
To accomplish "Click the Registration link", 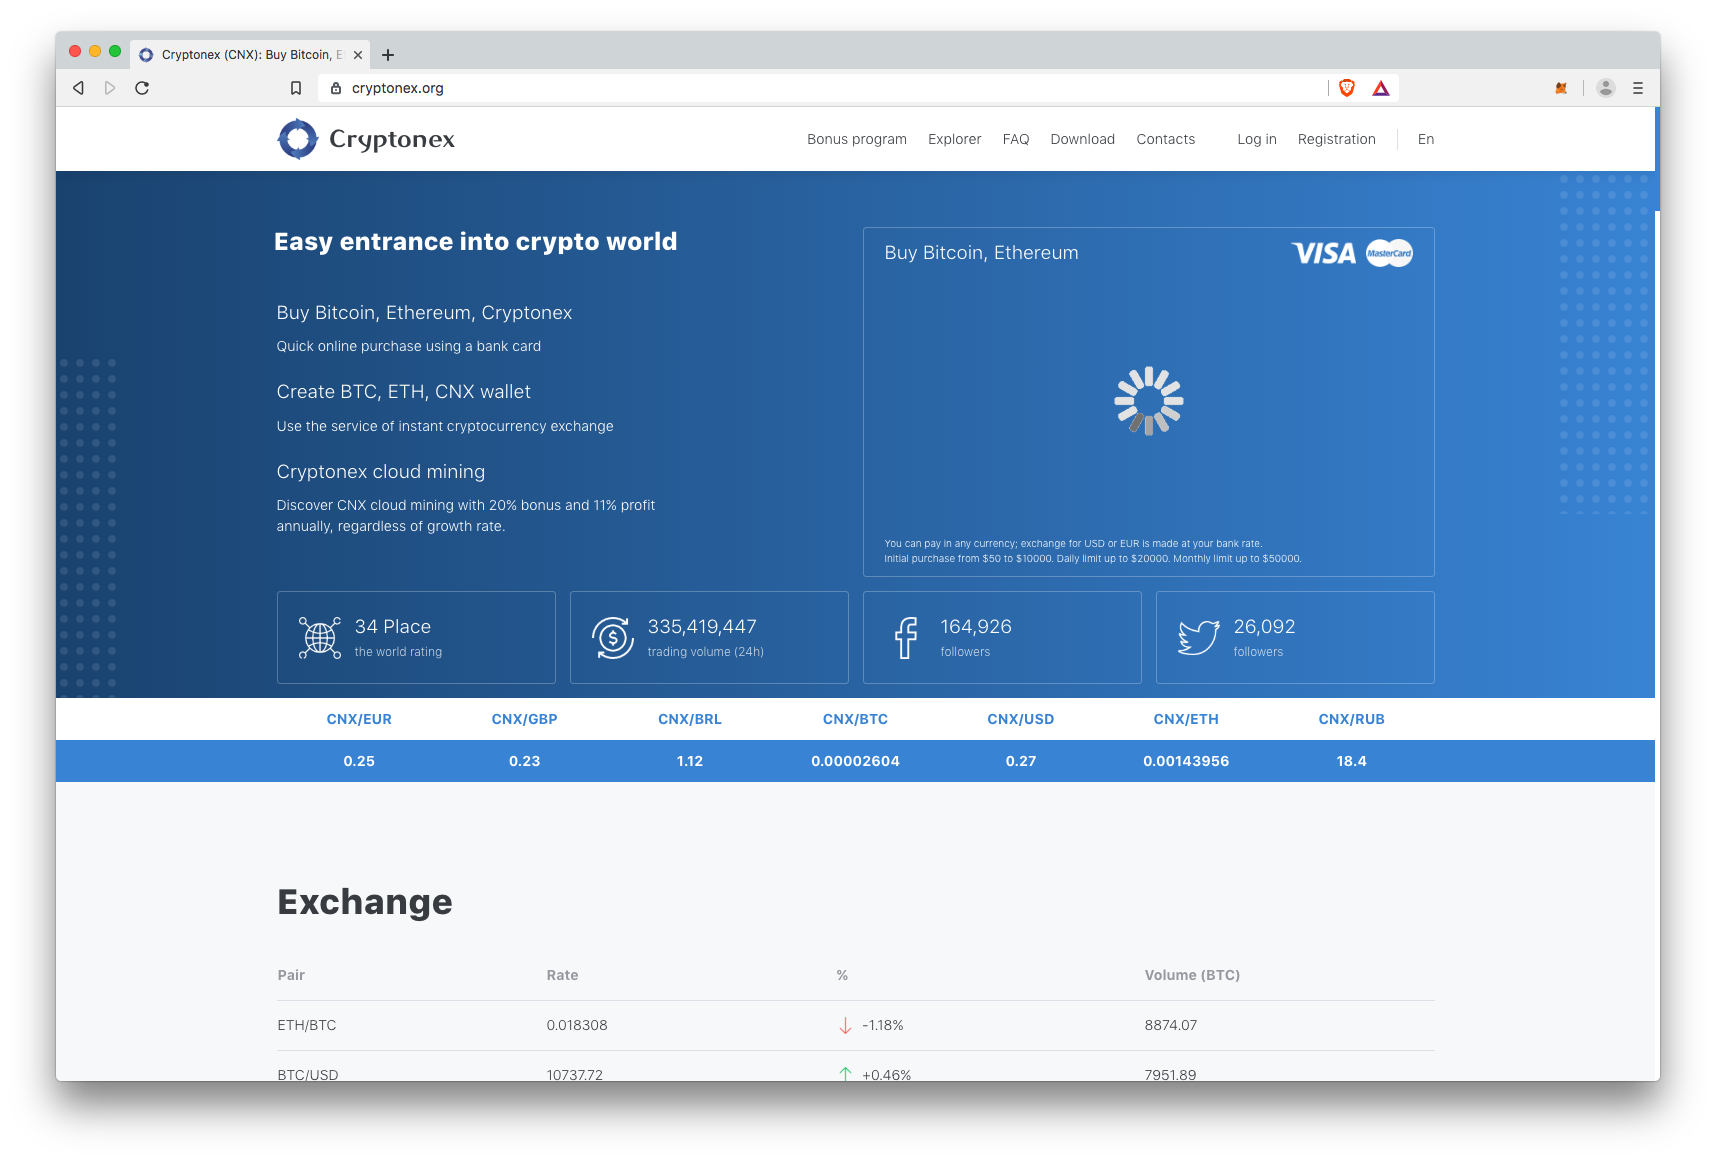I will pyautogui.click(x=1337, y=139).
